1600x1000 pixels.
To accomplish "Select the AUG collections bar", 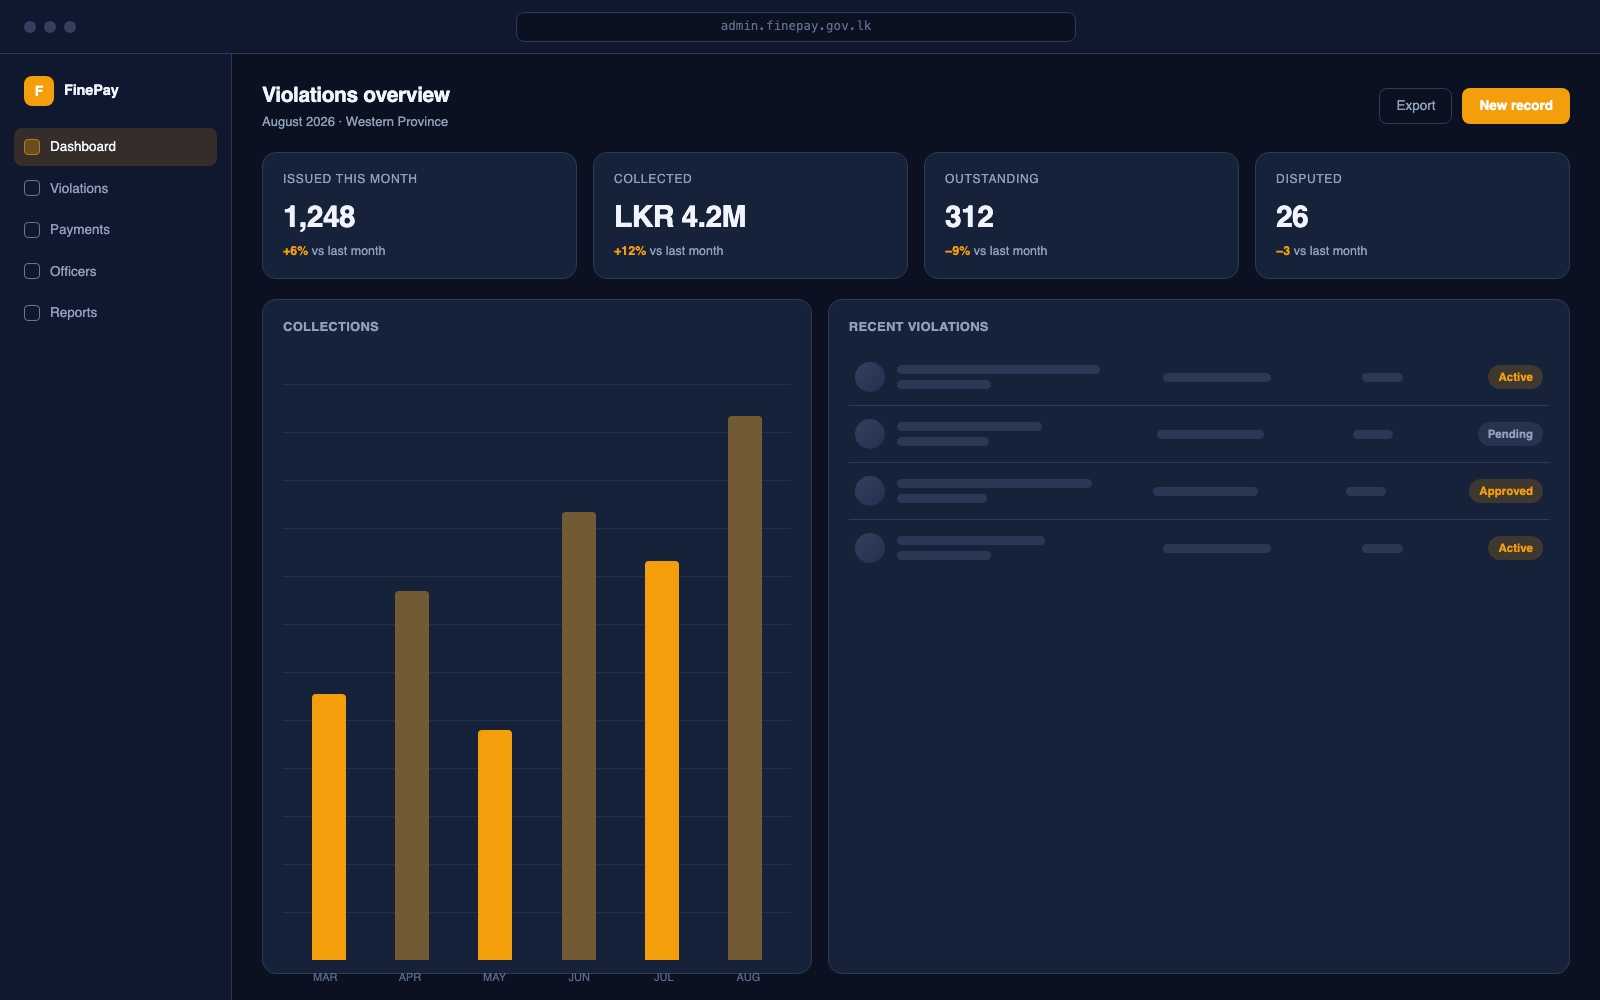I will click(745, 688).
